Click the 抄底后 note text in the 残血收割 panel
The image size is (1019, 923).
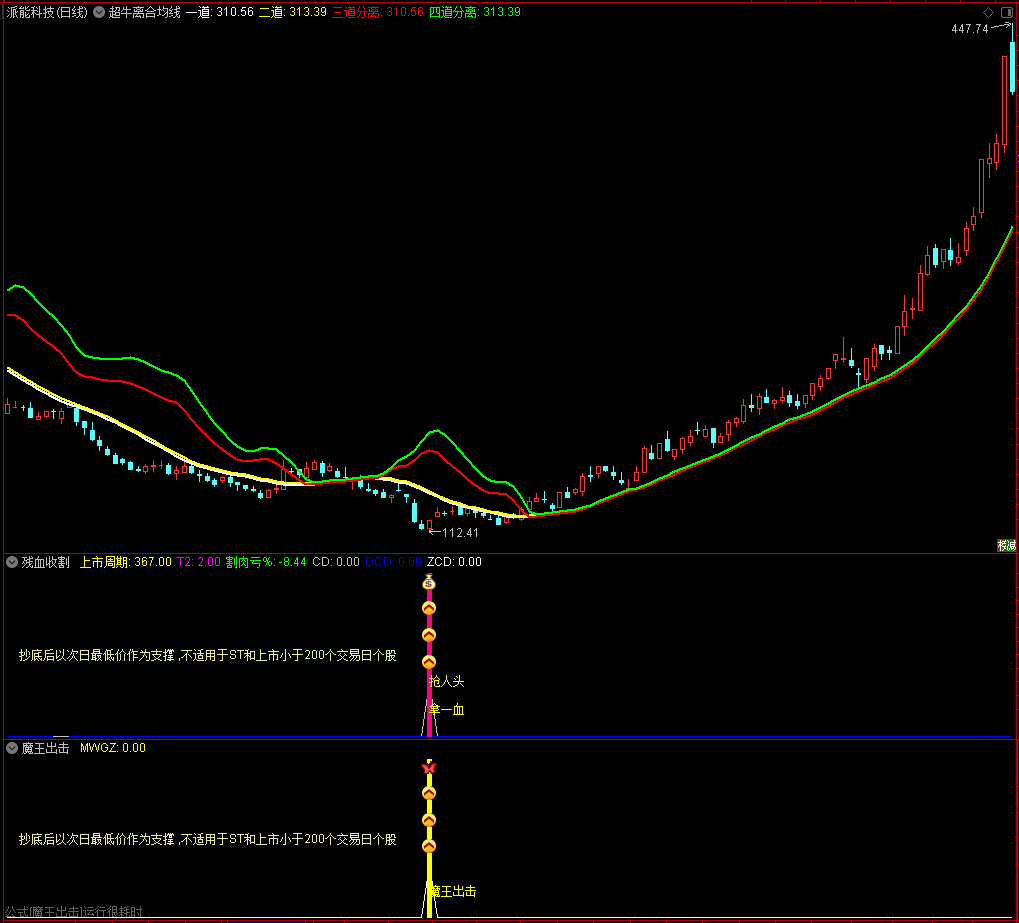click(207, 655)
